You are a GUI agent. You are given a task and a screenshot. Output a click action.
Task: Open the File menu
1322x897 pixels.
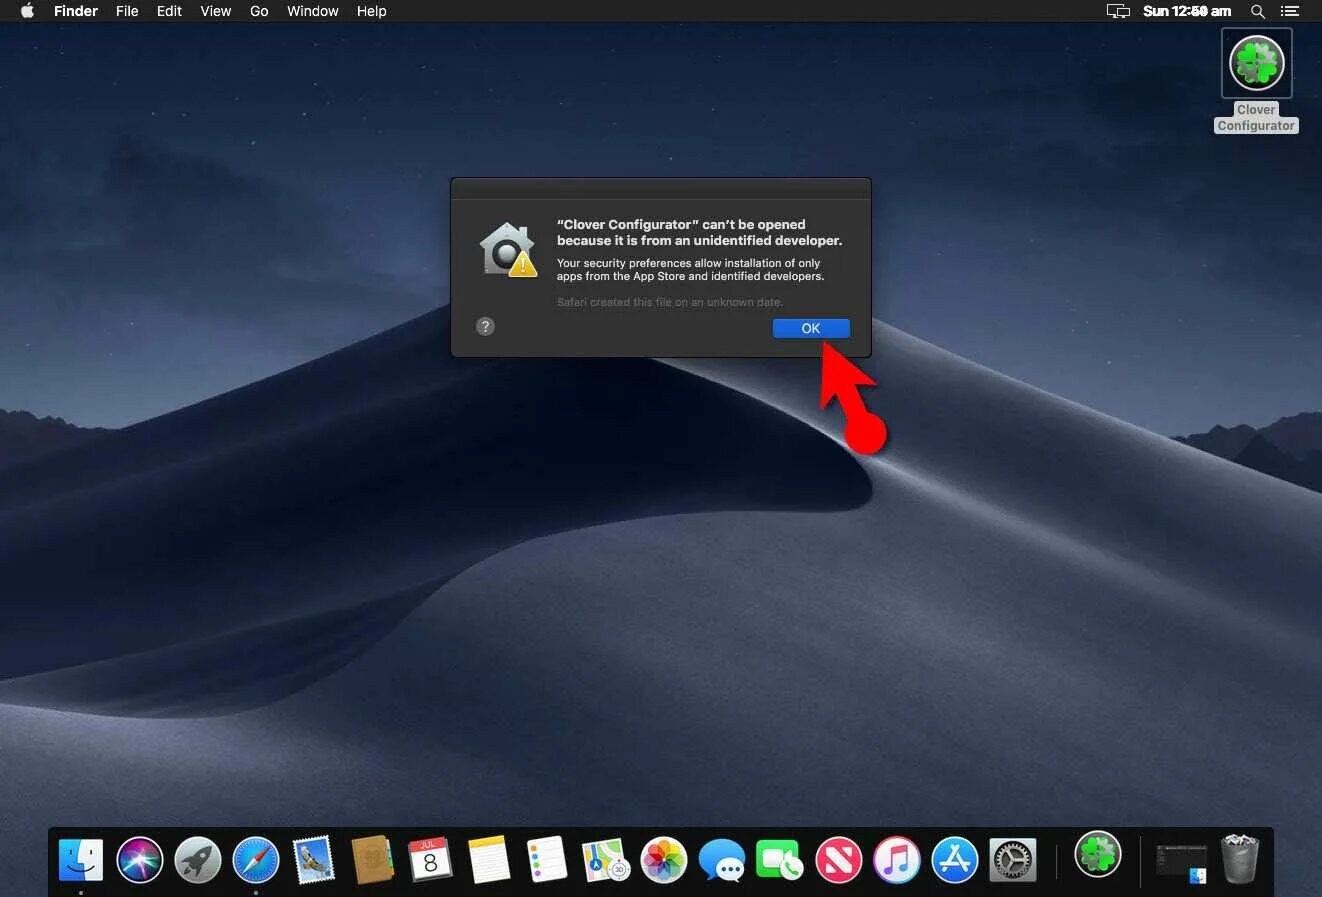click(x=127, y=11)
